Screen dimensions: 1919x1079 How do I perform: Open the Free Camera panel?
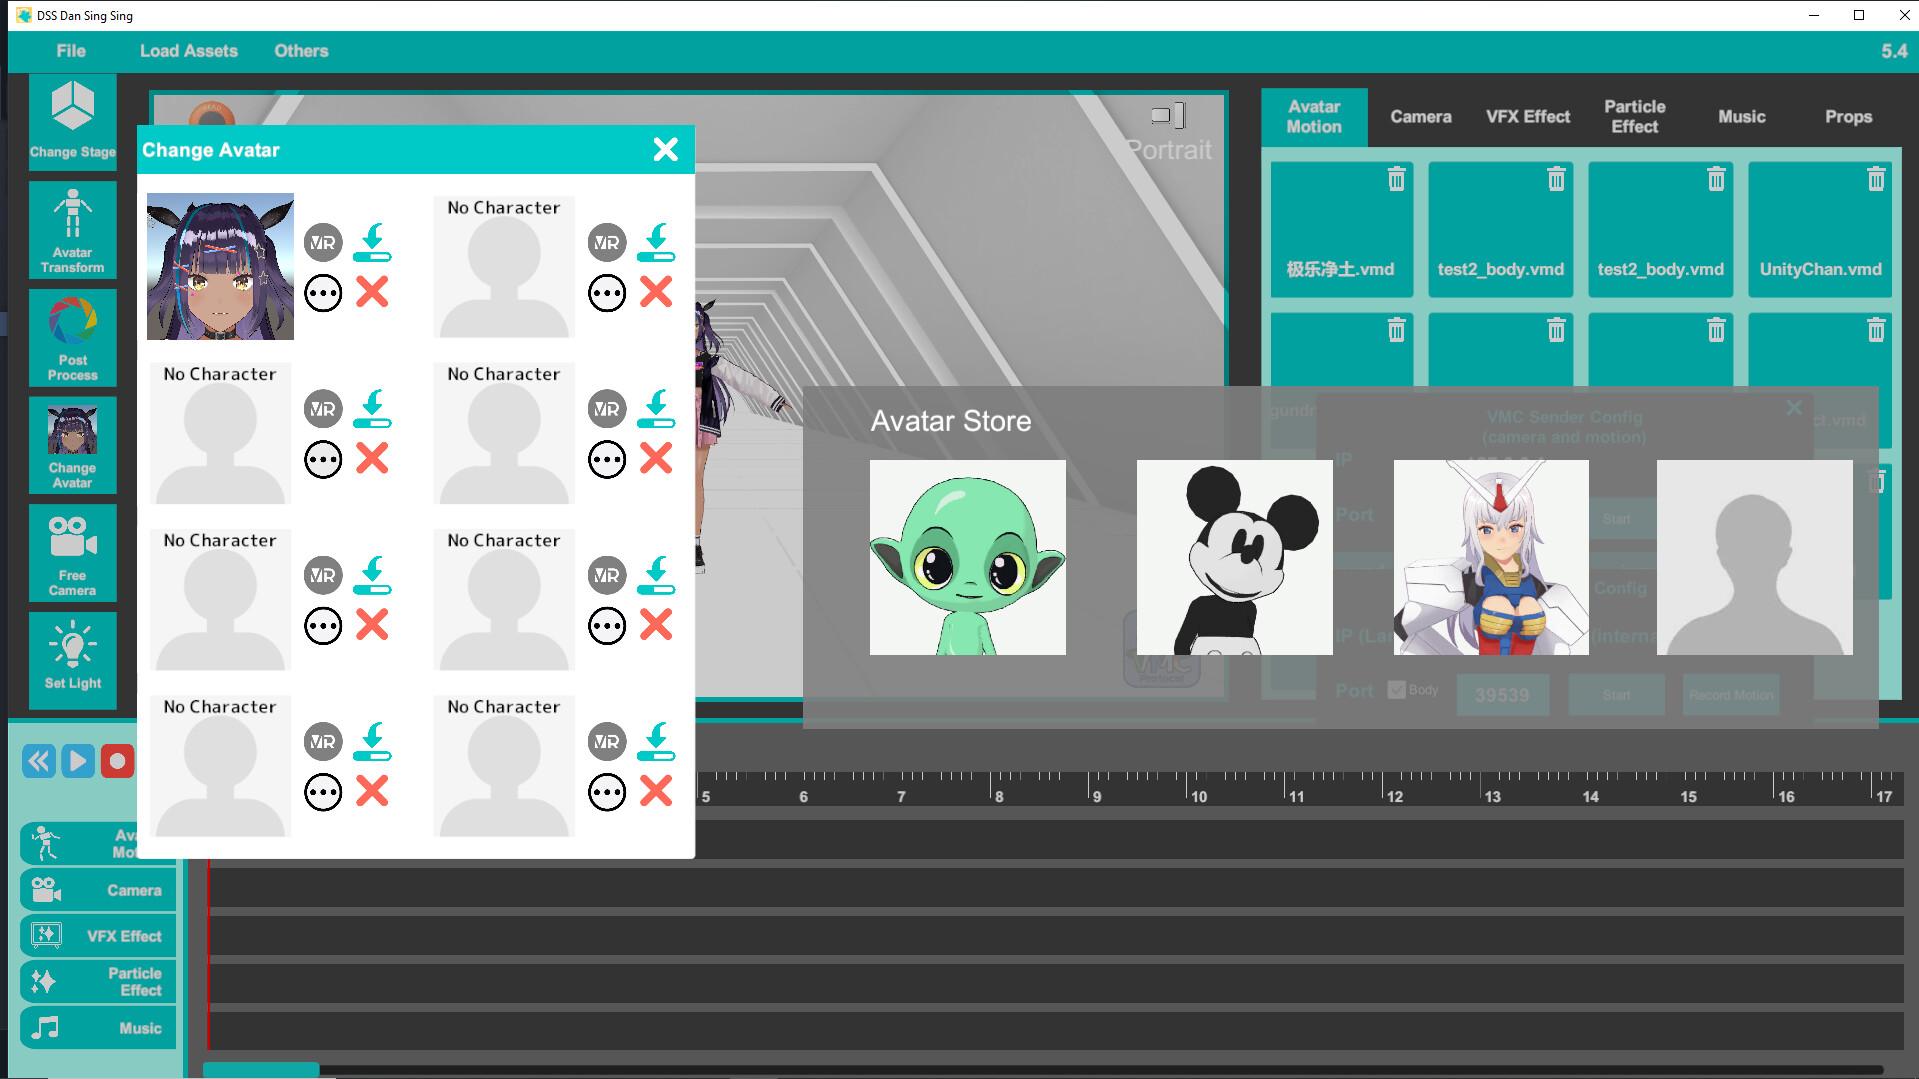click(71, 553)
